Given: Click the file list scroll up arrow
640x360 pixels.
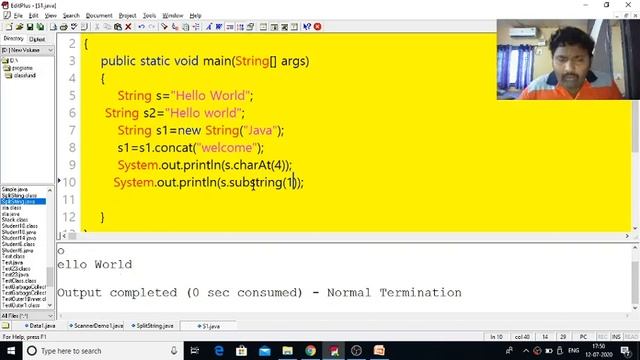Looking at the screenshot, I should (x=50, y=190).
